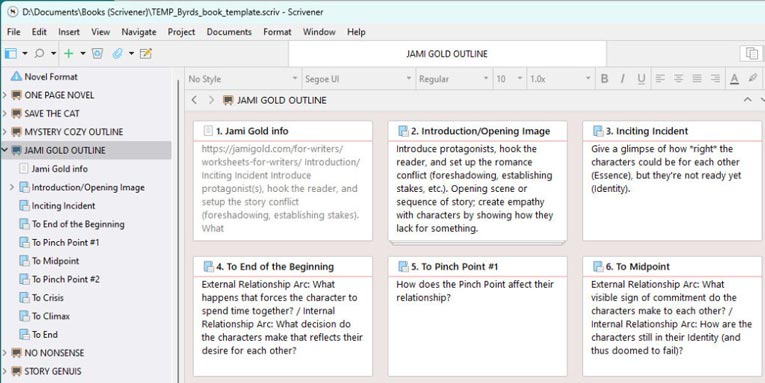
Task: Set left text alignment
Action: click(x=660, y=79)
